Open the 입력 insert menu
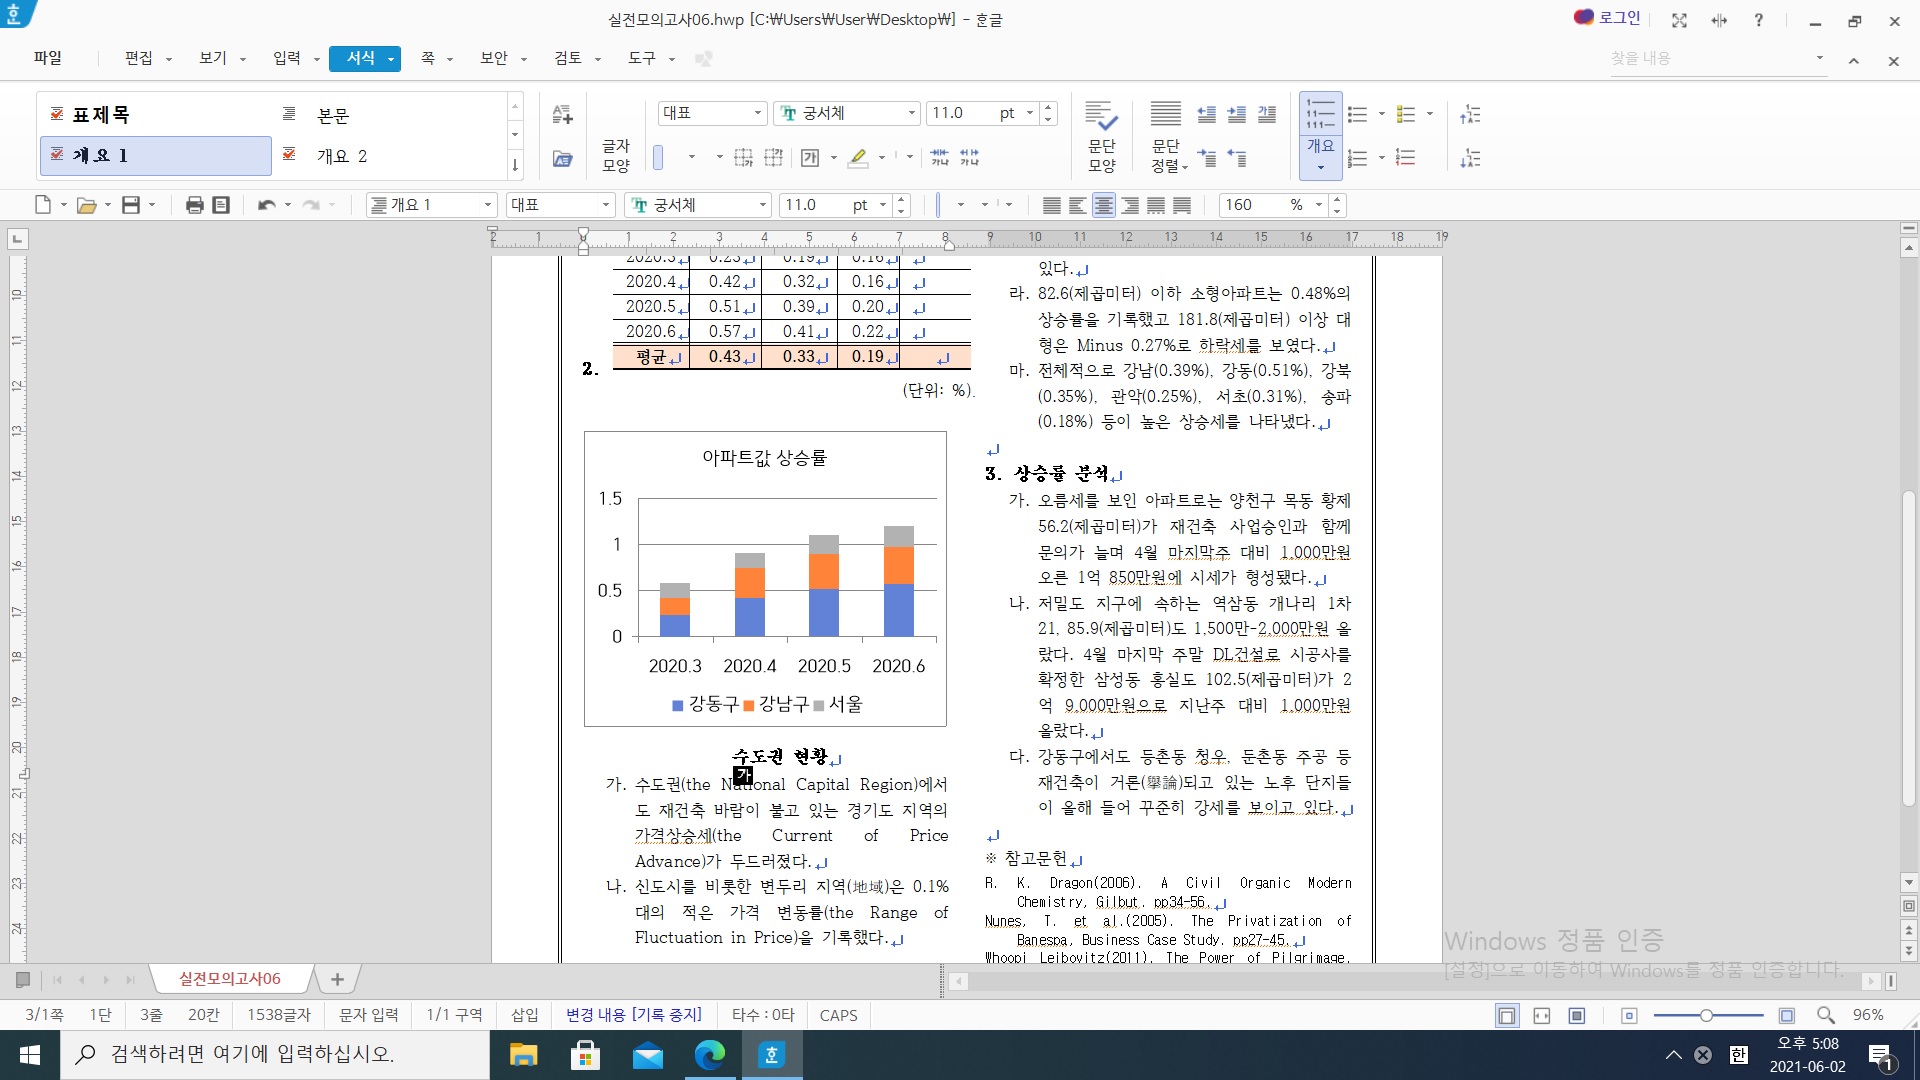Image resolution: width=1920 pixels, height=1080 pixels. pos(287,58)
